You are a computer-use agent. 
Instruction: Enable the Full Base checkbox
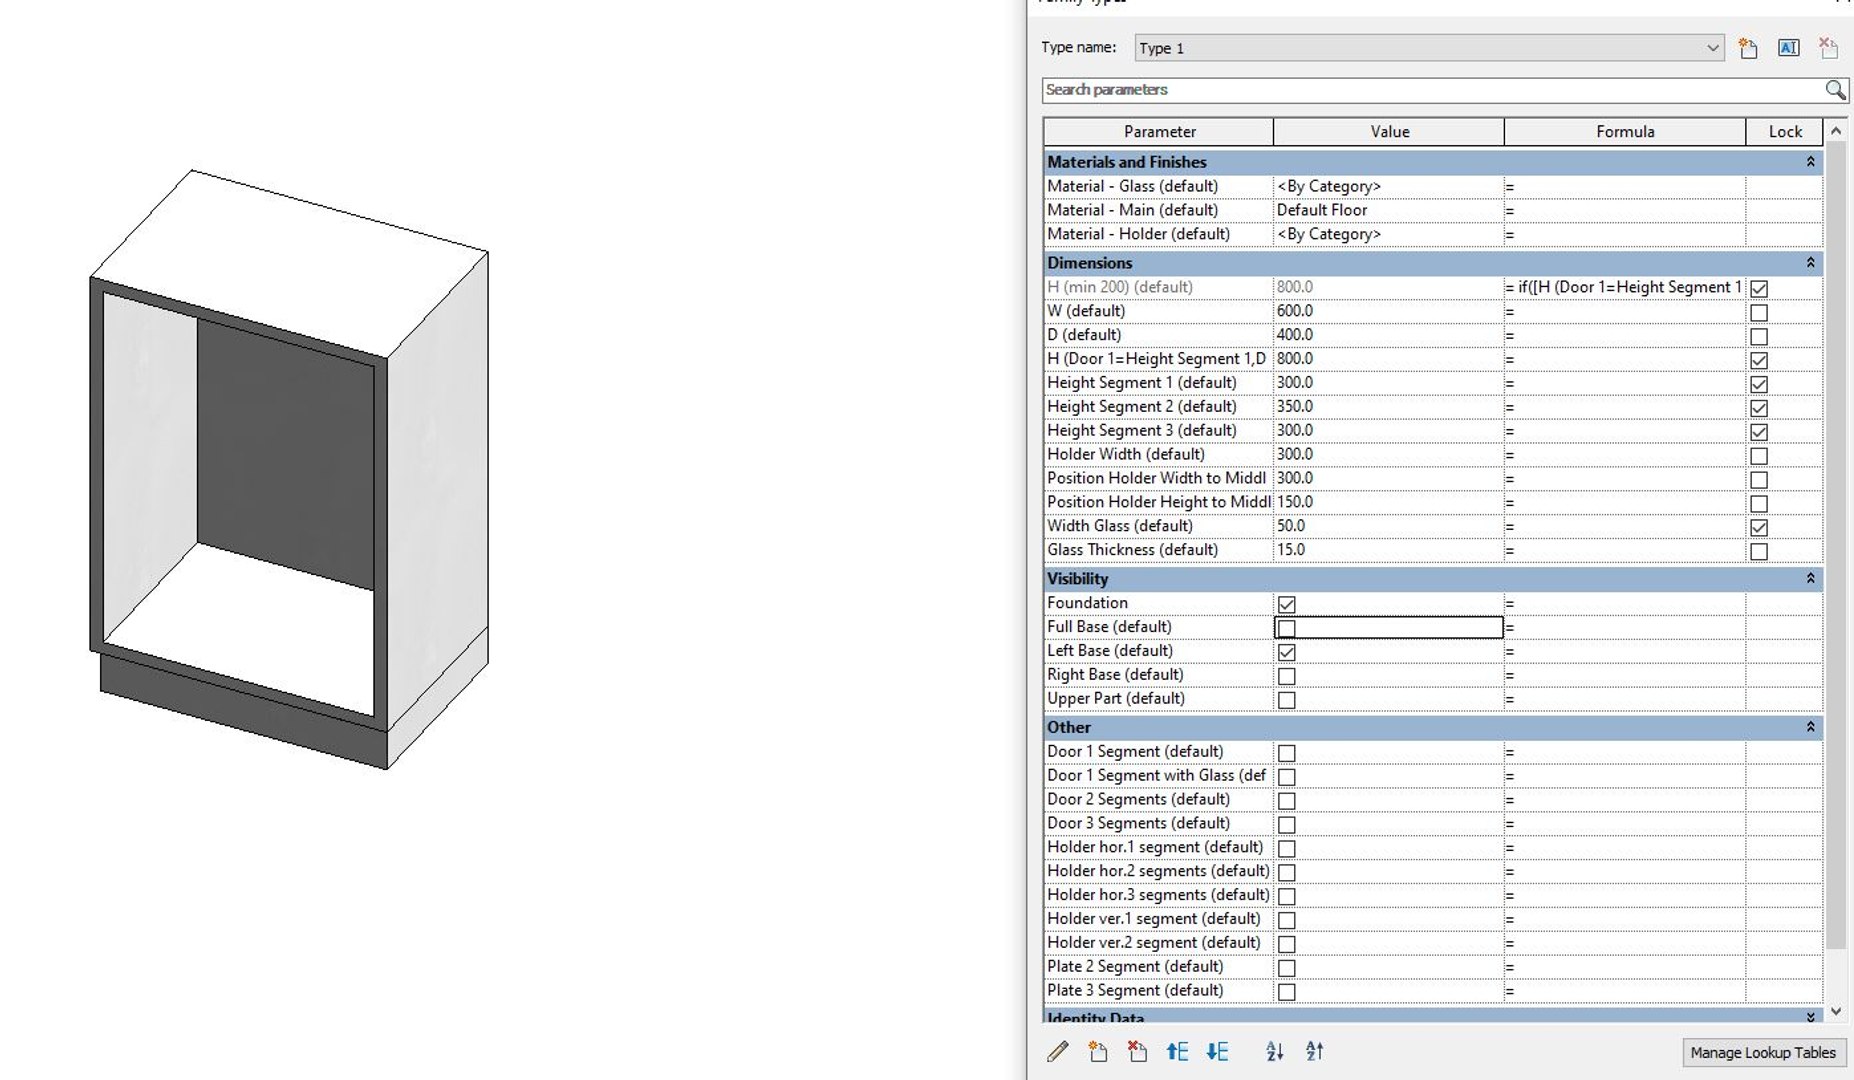(x=1287, y=628)
